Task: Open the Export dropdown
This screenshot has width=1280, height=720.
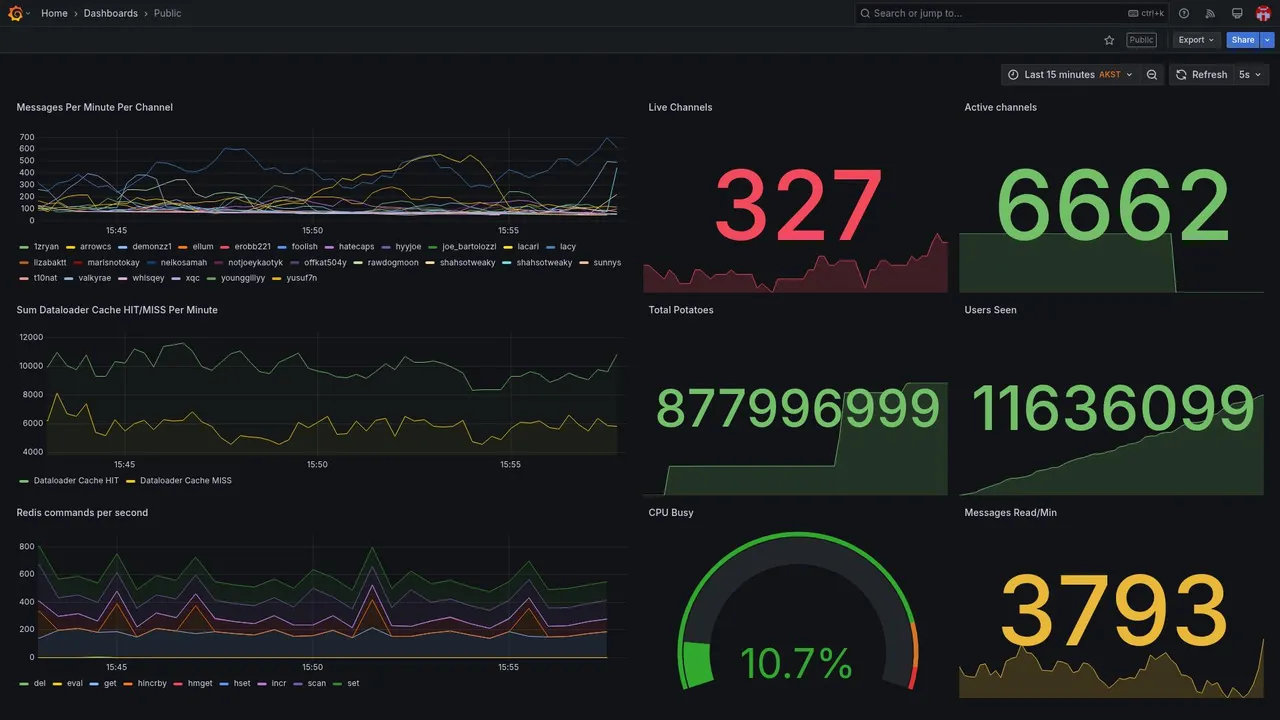Action: coord(1196,40)
